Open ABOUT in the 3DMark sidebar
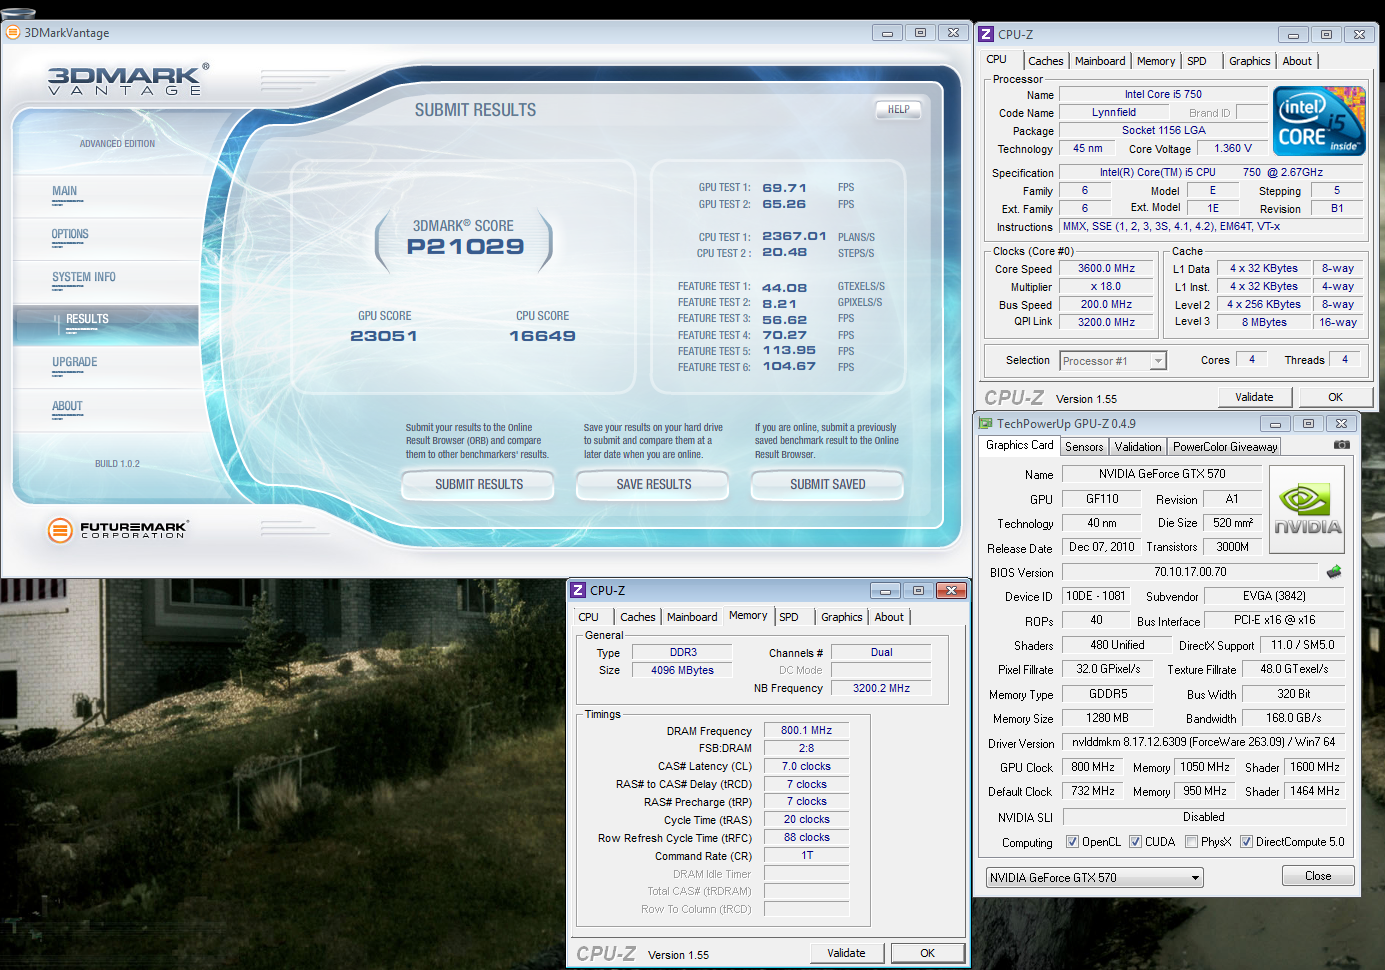This screenshot has width=1385, height=970. (67, 406)
